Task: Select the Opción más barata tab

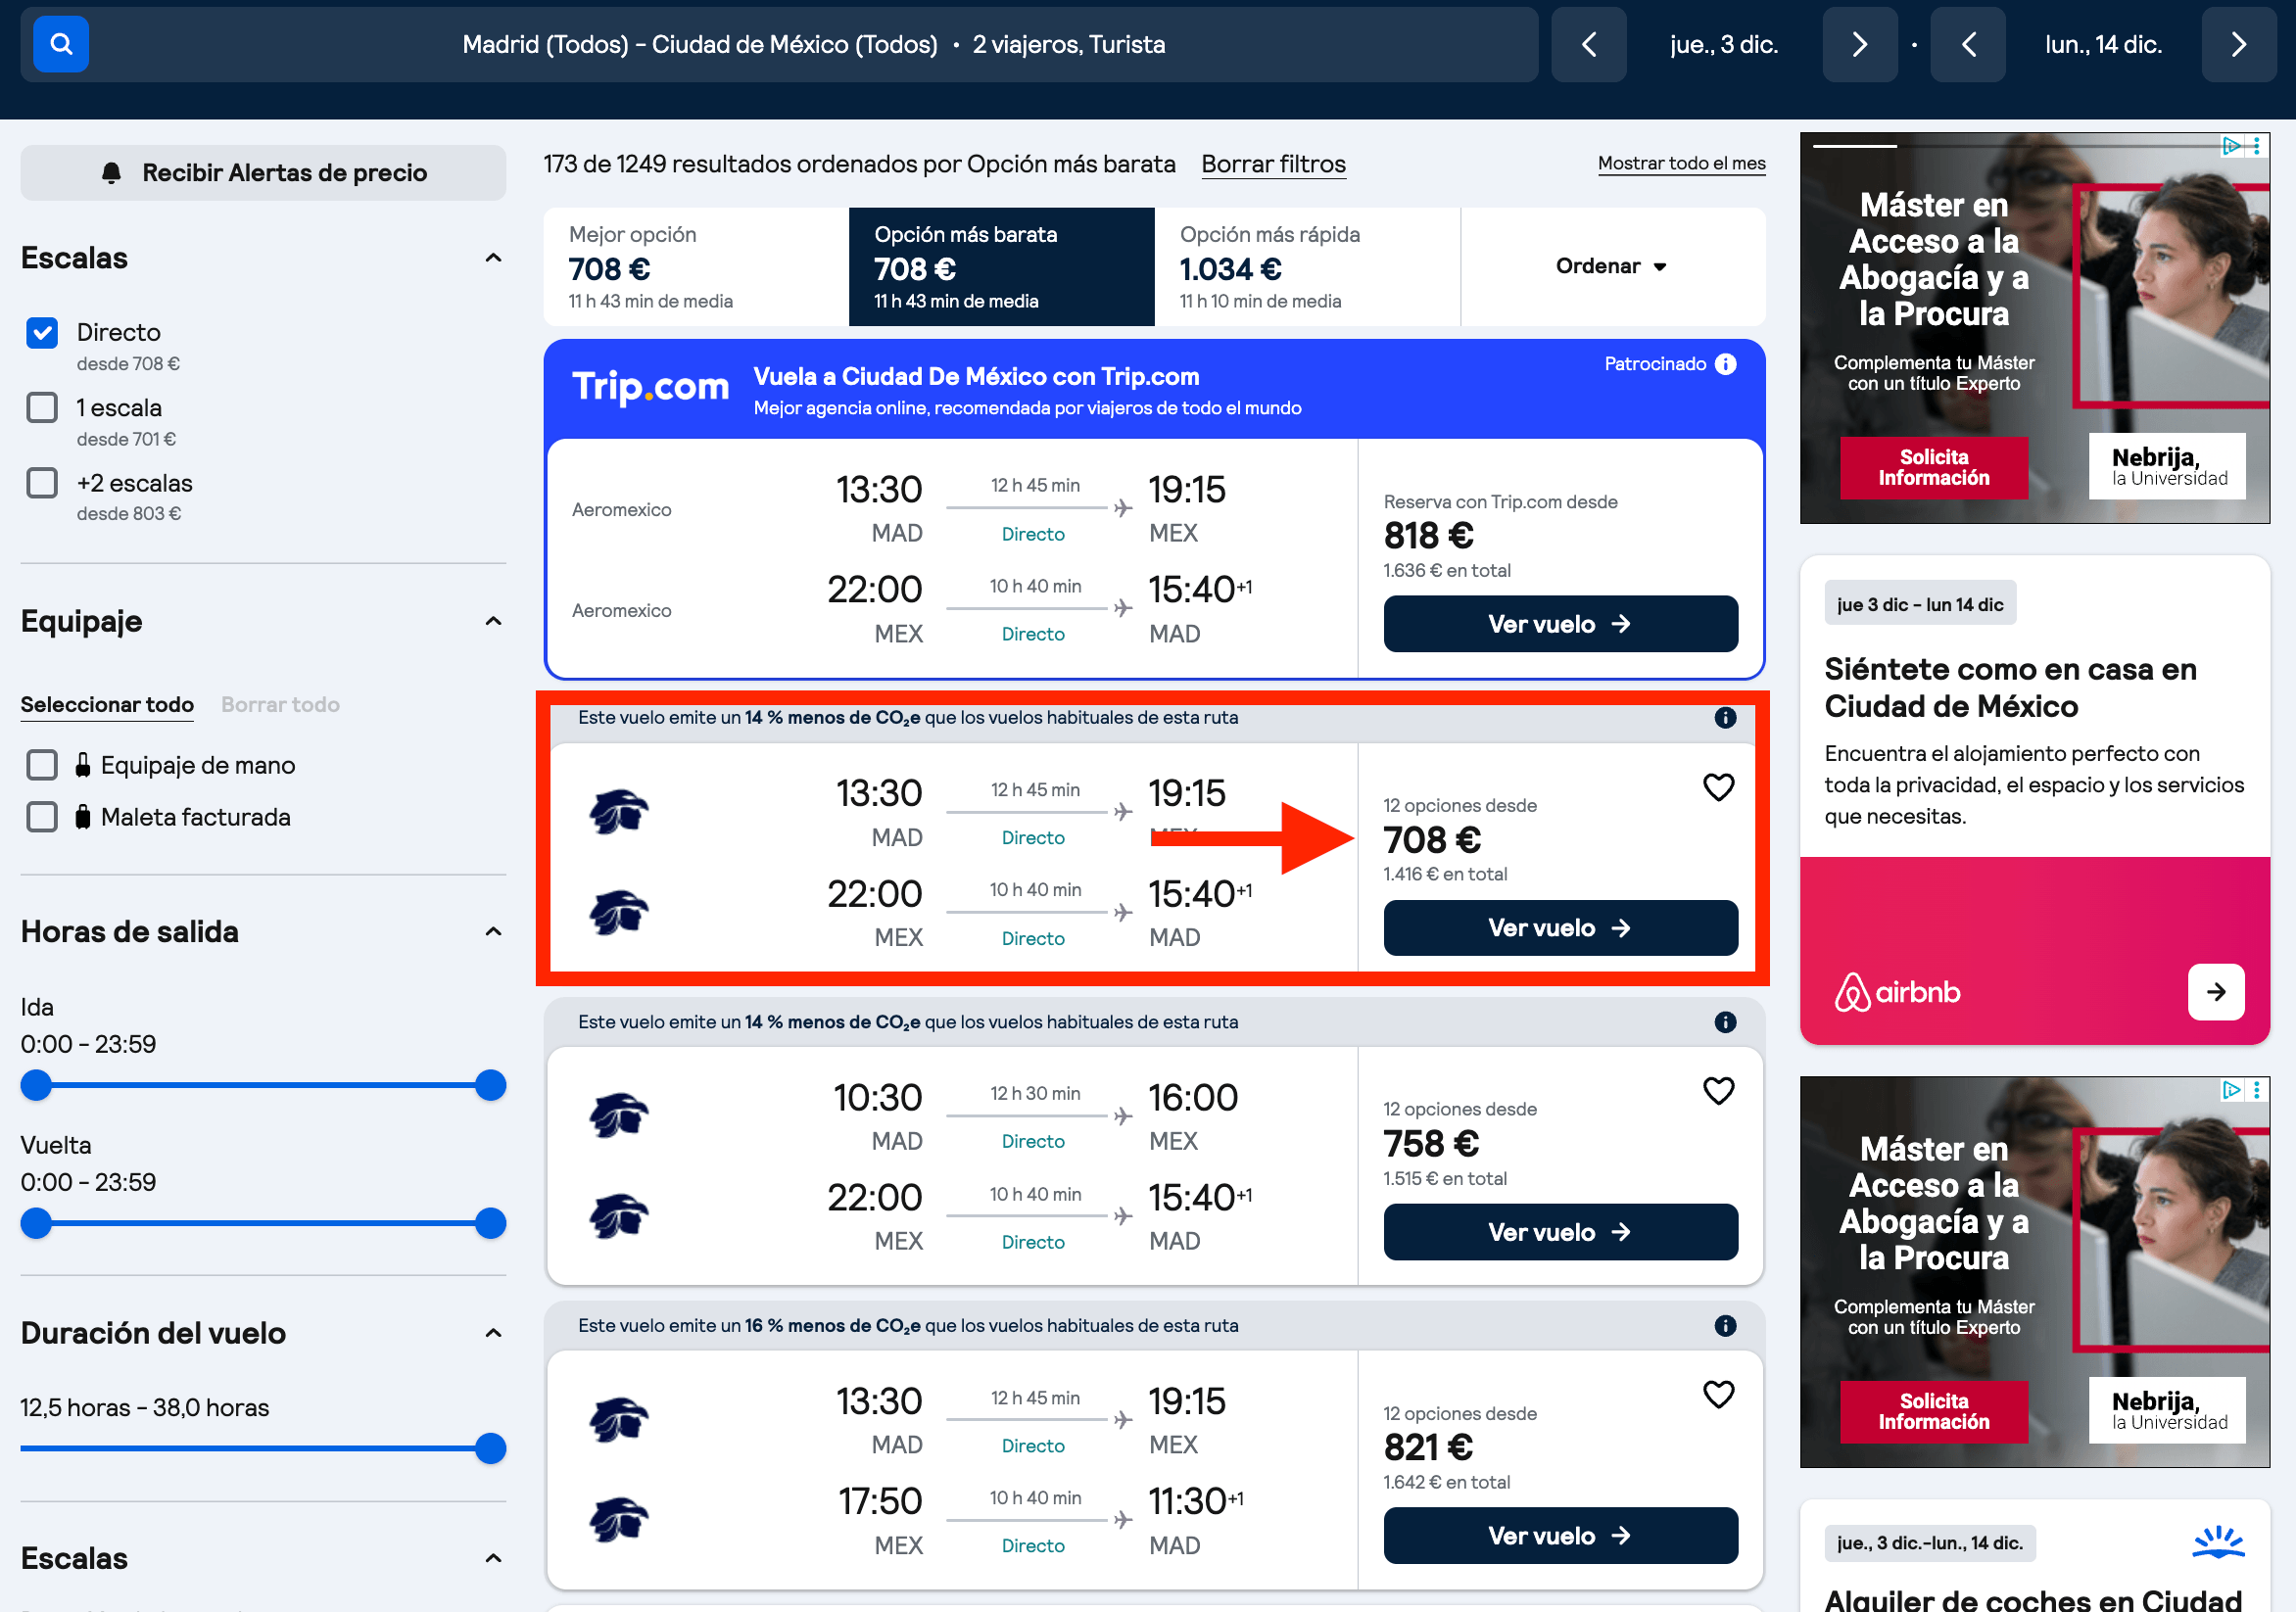Action: 1001,266
